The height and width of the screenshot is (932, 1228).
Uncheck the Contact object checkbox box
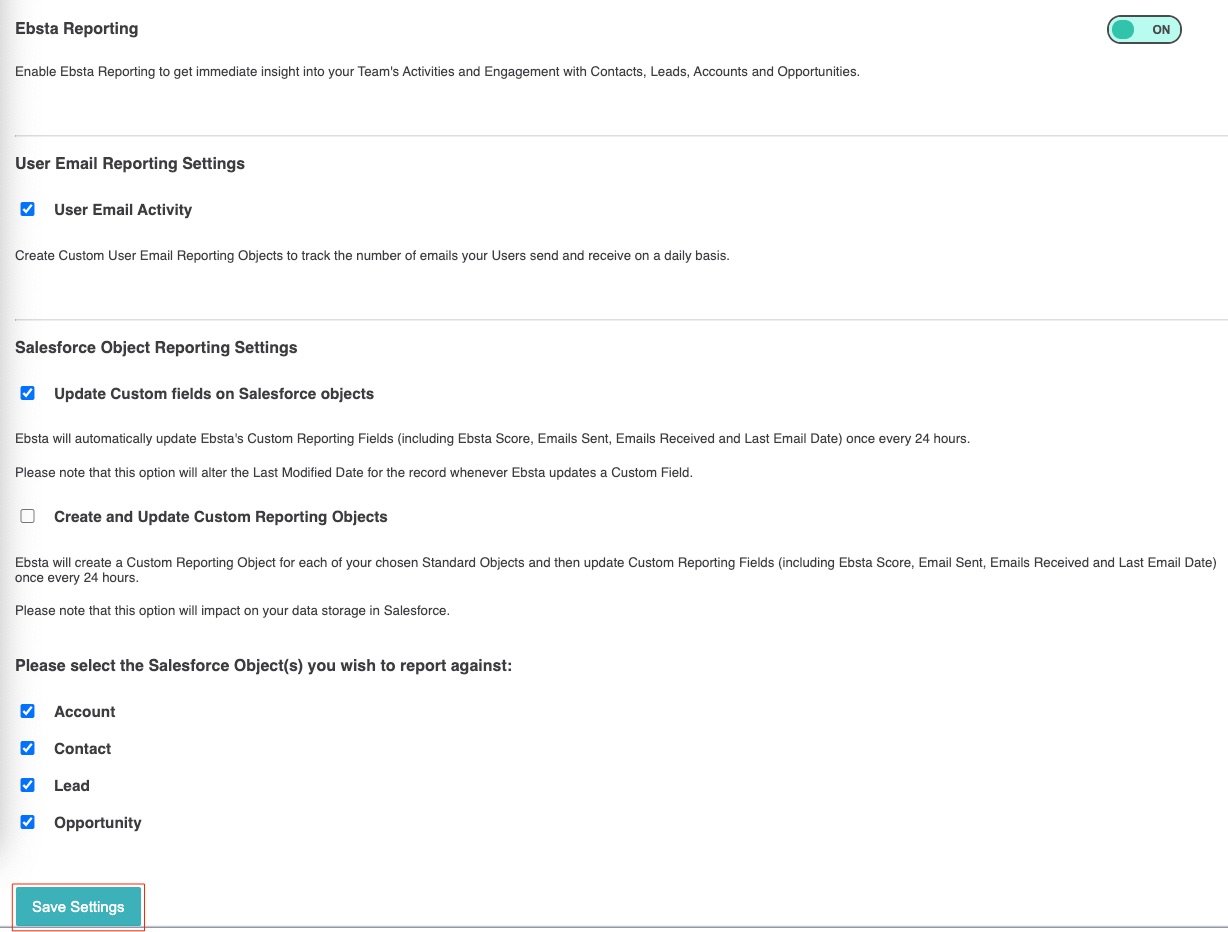click(28, 748)
